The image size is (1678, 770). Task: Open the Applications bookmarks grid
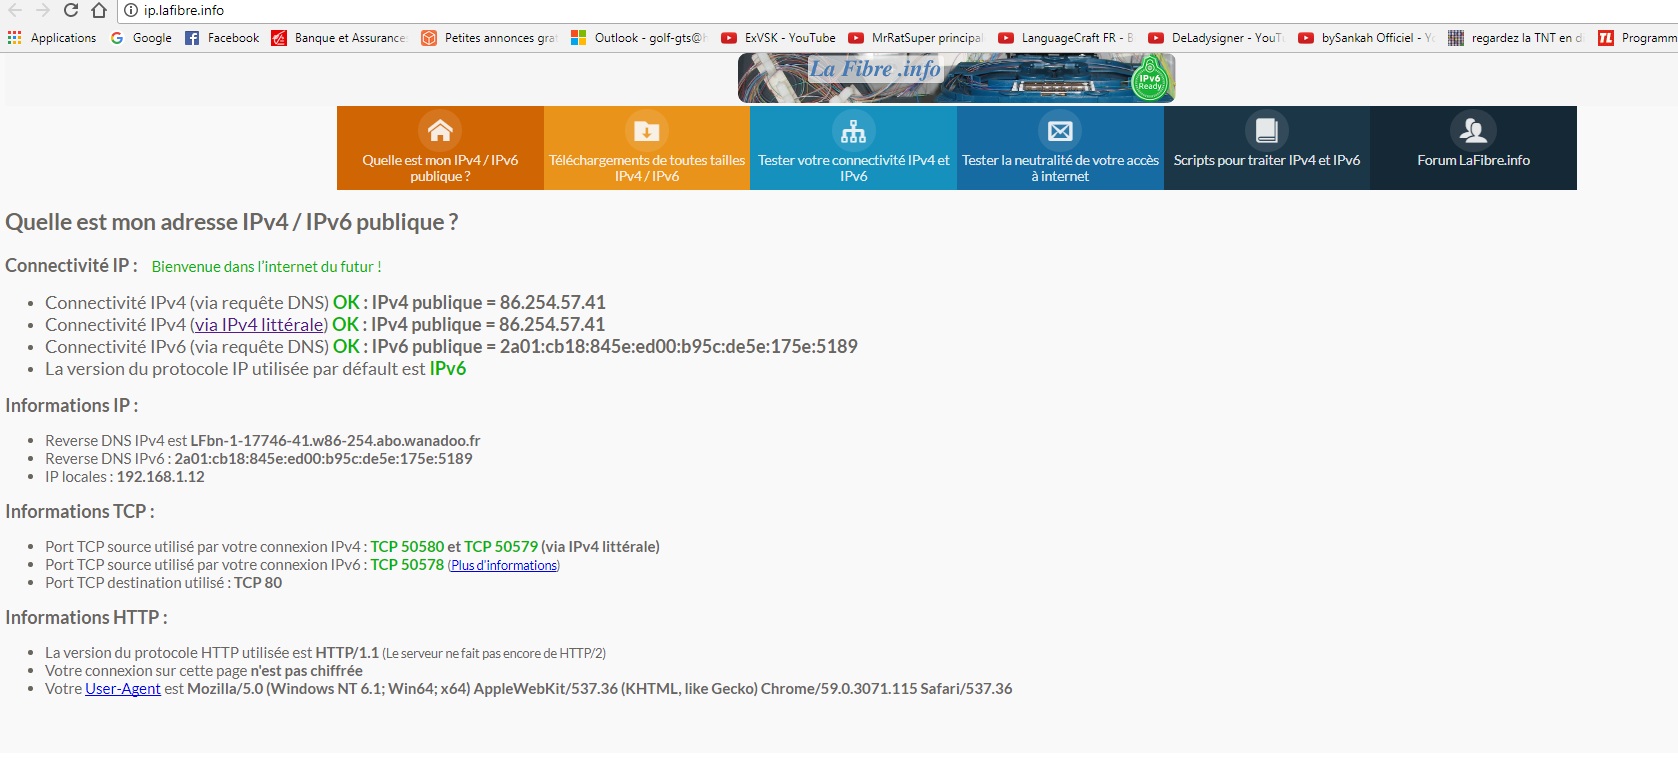click(52, 38)
